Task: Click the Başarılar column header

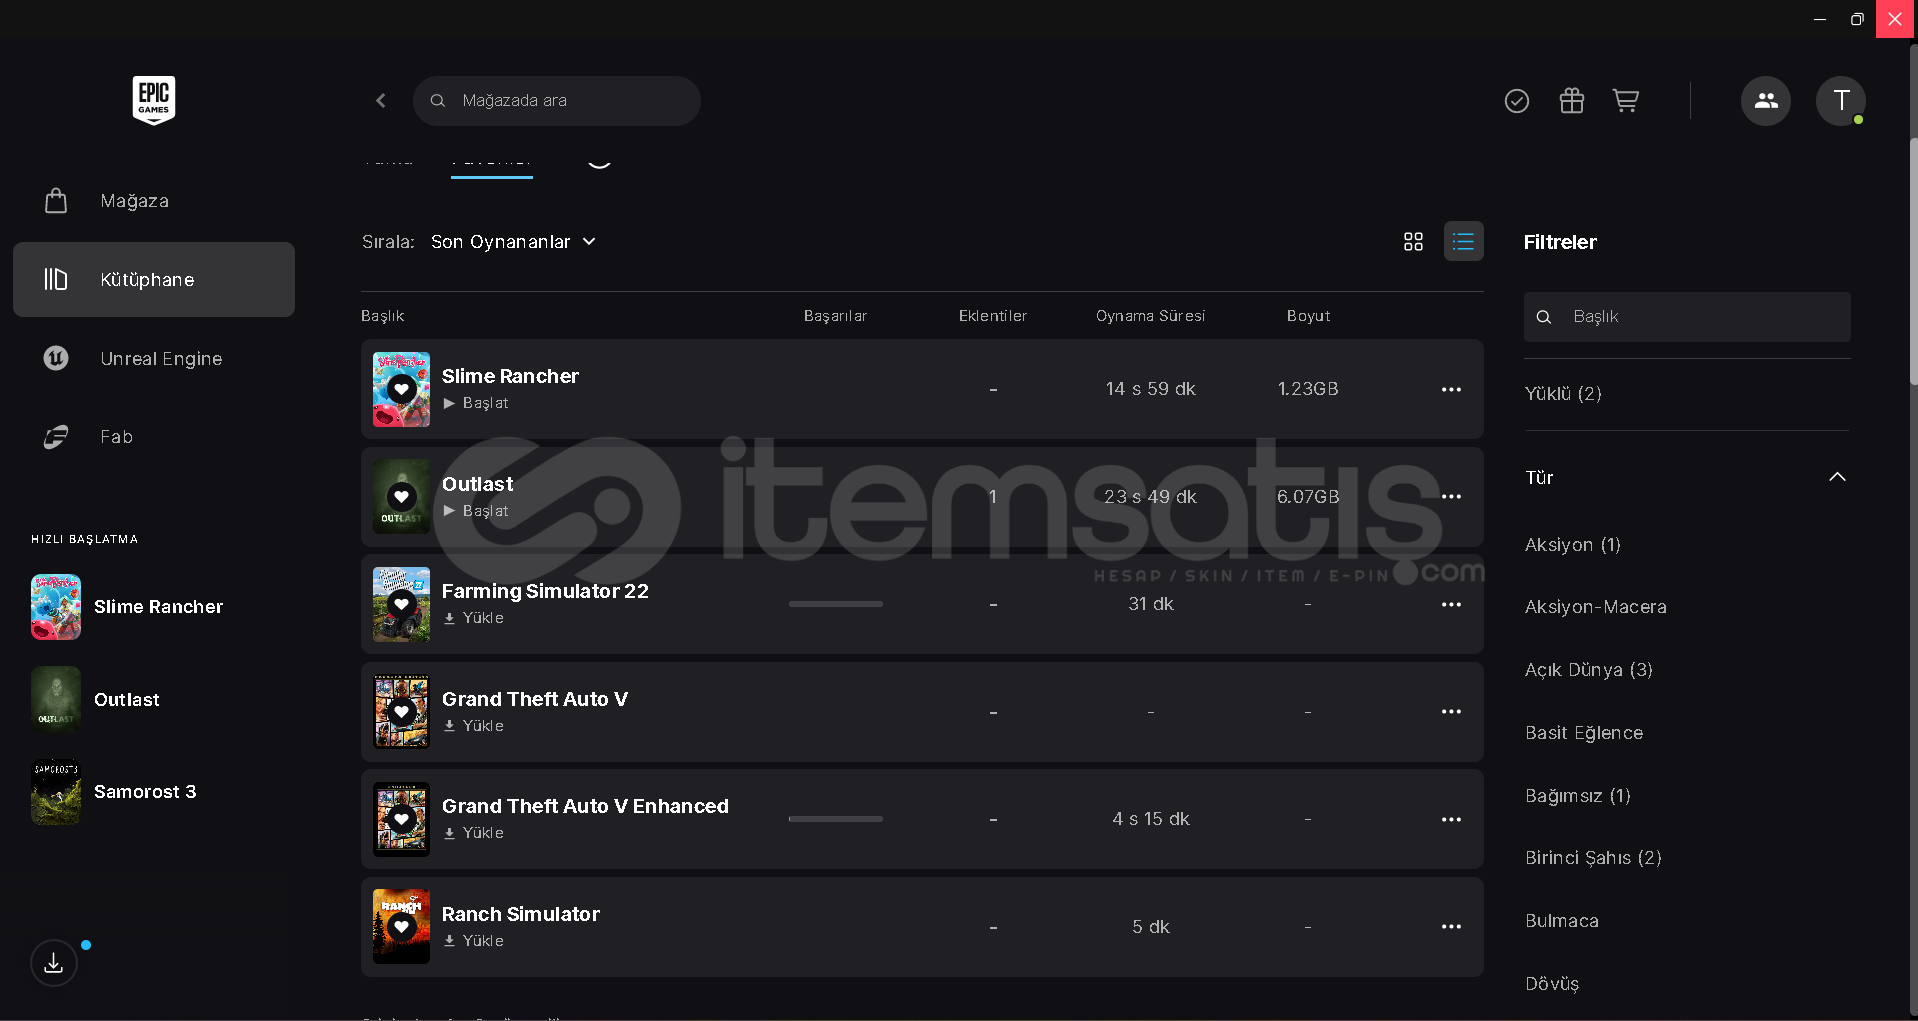Action: pos(836,316)
